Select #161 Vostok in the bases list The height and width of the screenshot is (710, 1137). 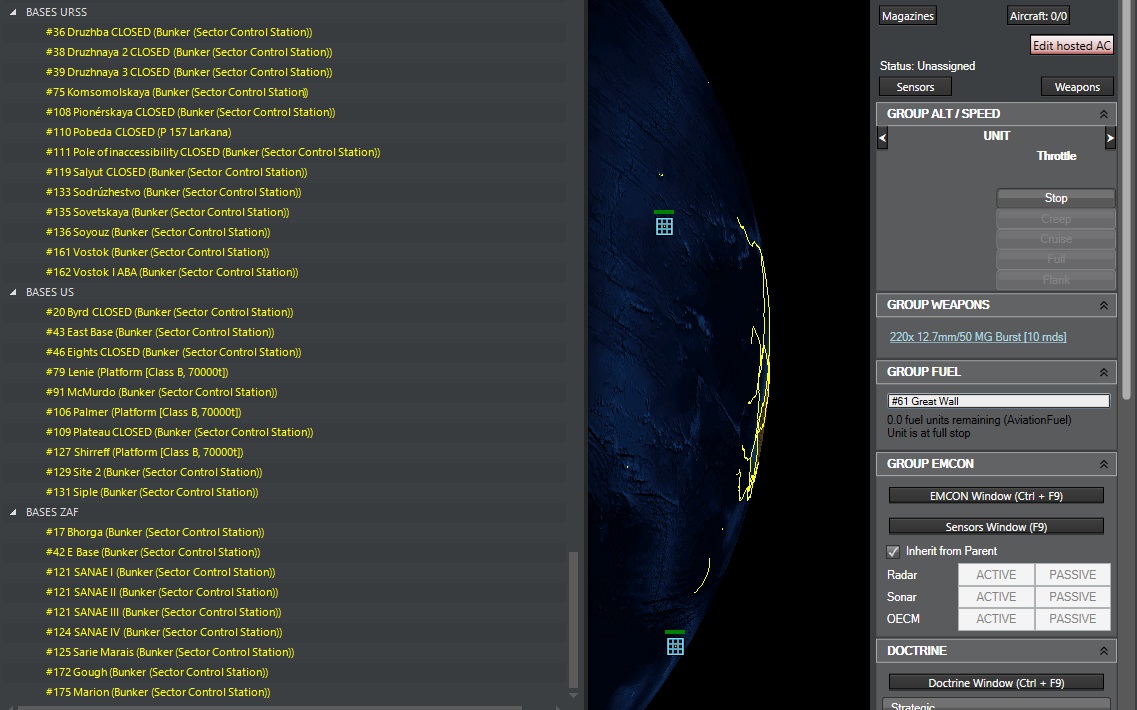point(157,252)
